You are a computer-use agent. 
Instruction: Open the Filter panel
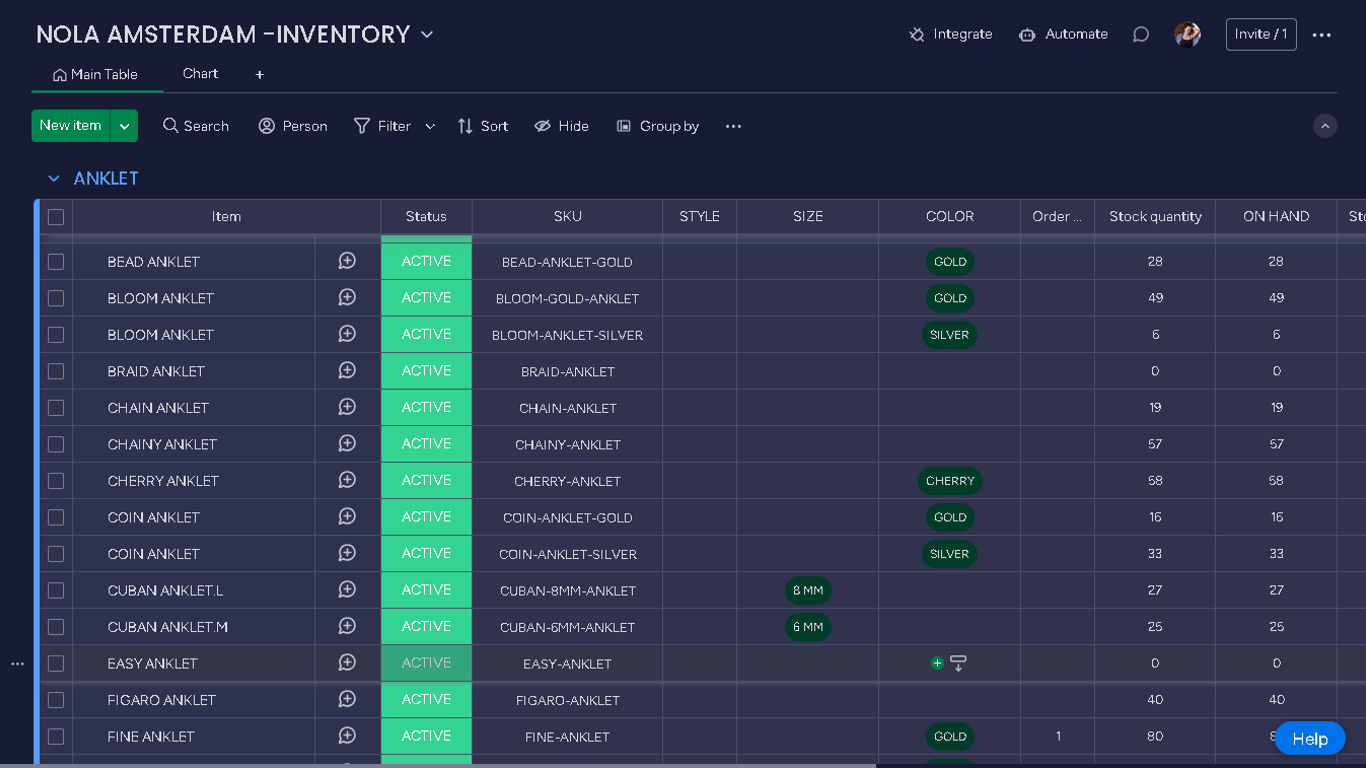click(383, 126)
